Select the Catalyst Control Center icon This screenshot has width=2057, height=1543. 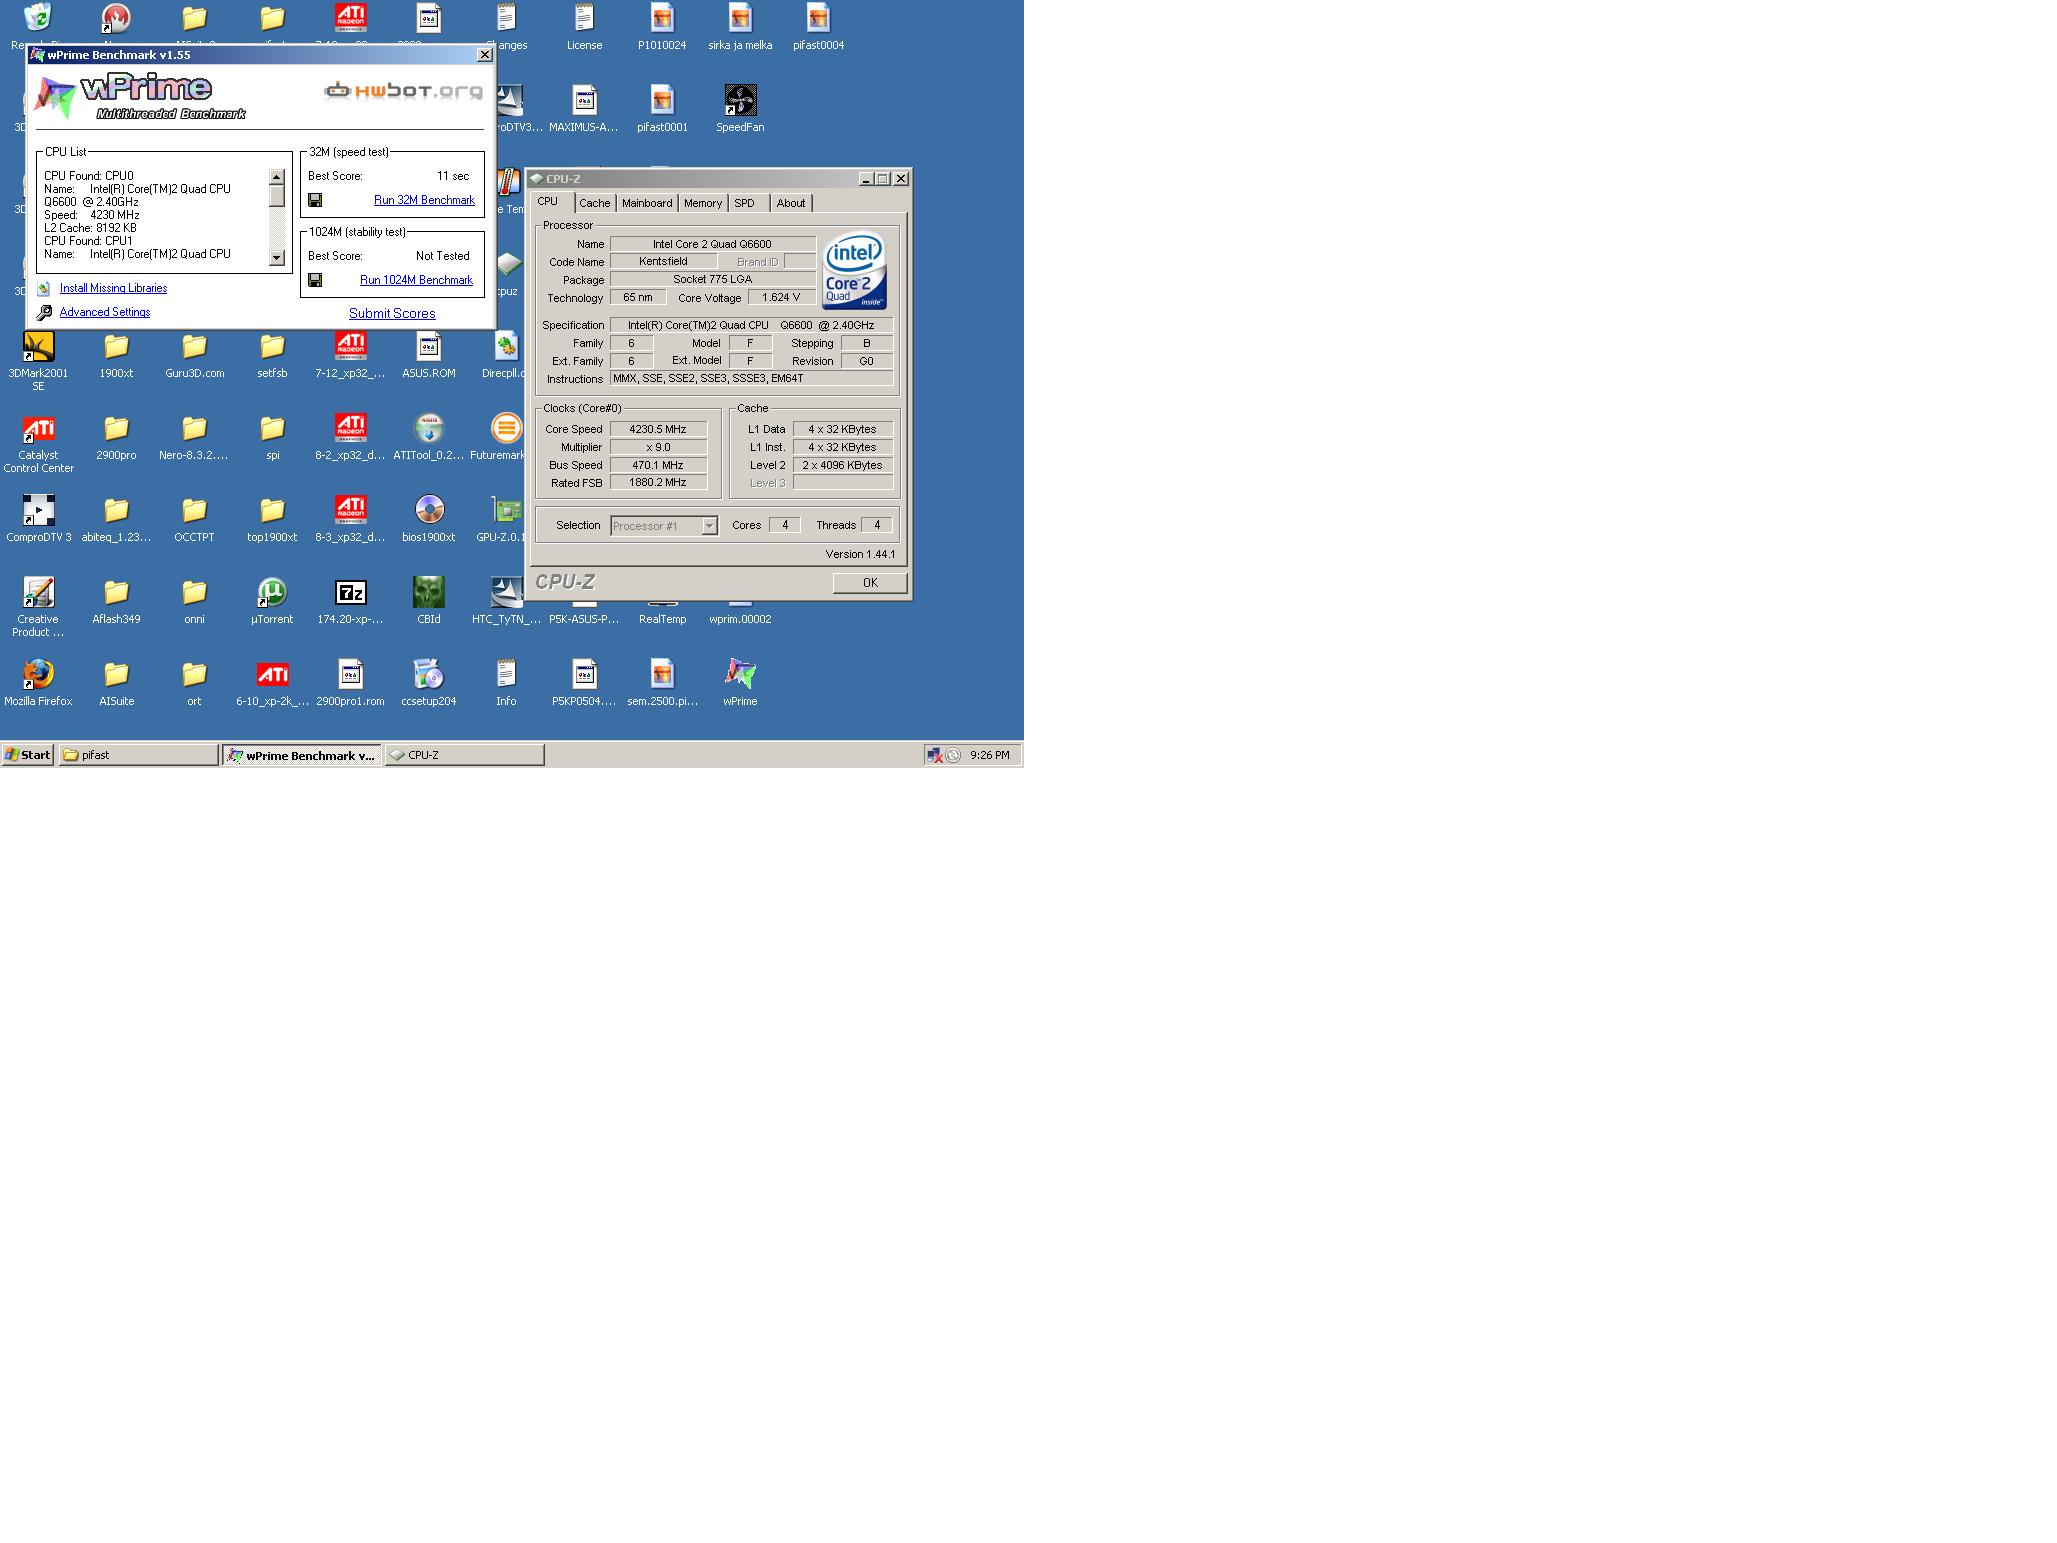(38, 444)
